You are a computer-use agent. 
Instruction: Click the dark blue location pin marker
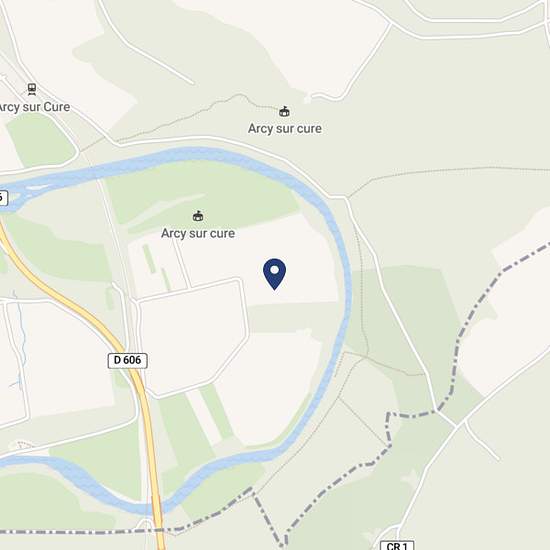(x=274, y=274)
